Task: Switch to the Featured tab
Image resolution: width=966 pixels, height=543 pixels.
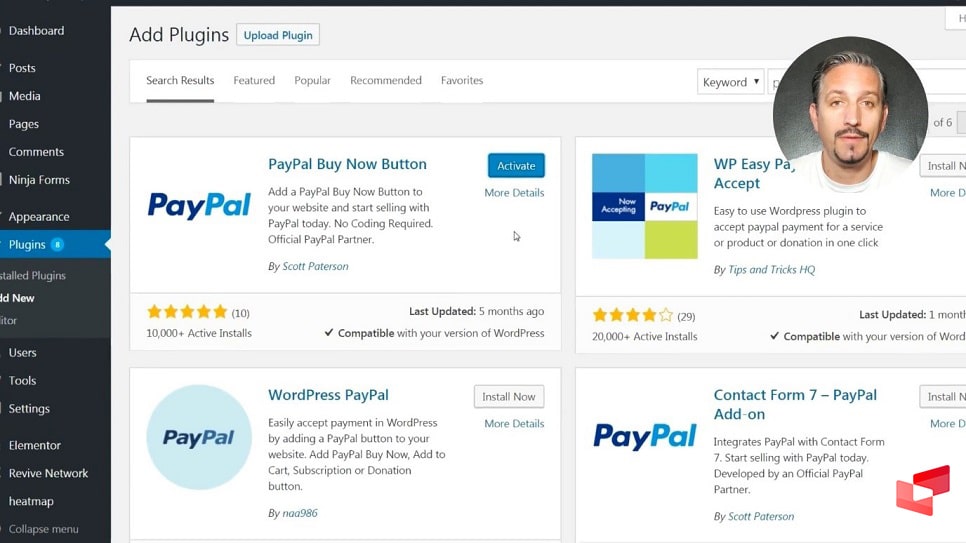Action: [x=254, y=81]
